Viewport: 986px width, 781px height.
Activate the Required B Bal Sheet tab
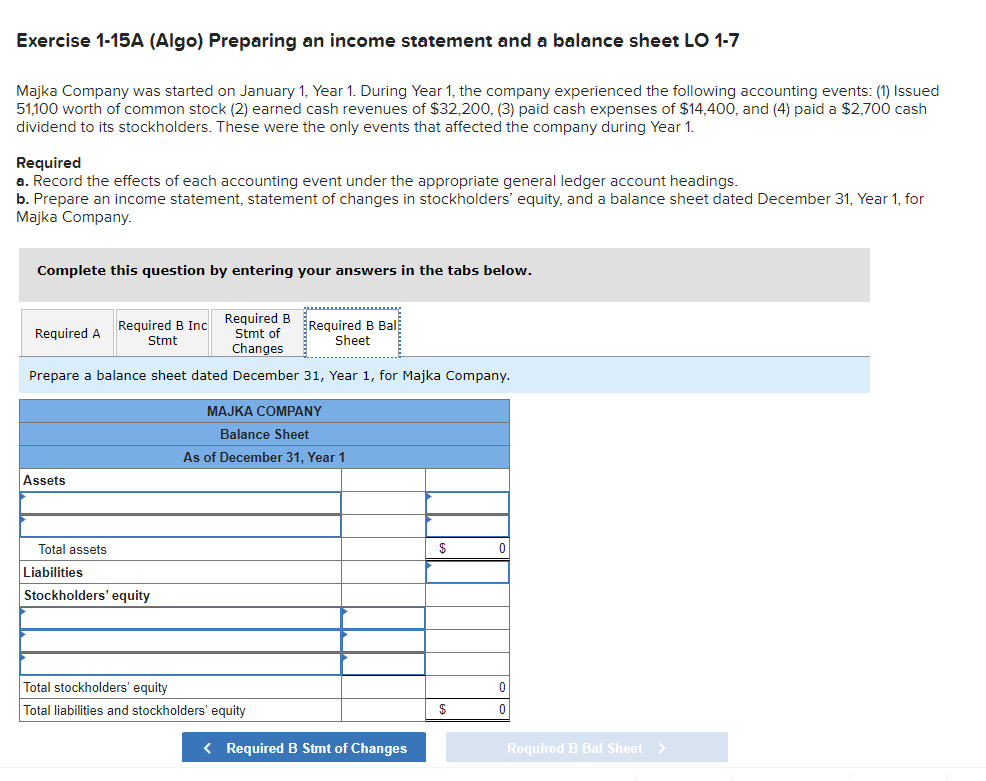tap(352, 332)
